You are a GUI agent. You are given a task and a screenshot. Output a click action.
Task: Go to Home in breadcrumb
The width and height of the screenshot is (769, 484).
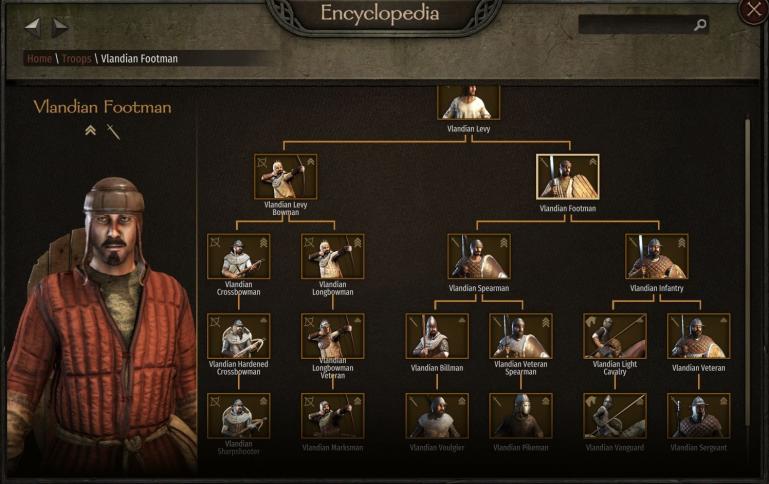tap(39, 59)
